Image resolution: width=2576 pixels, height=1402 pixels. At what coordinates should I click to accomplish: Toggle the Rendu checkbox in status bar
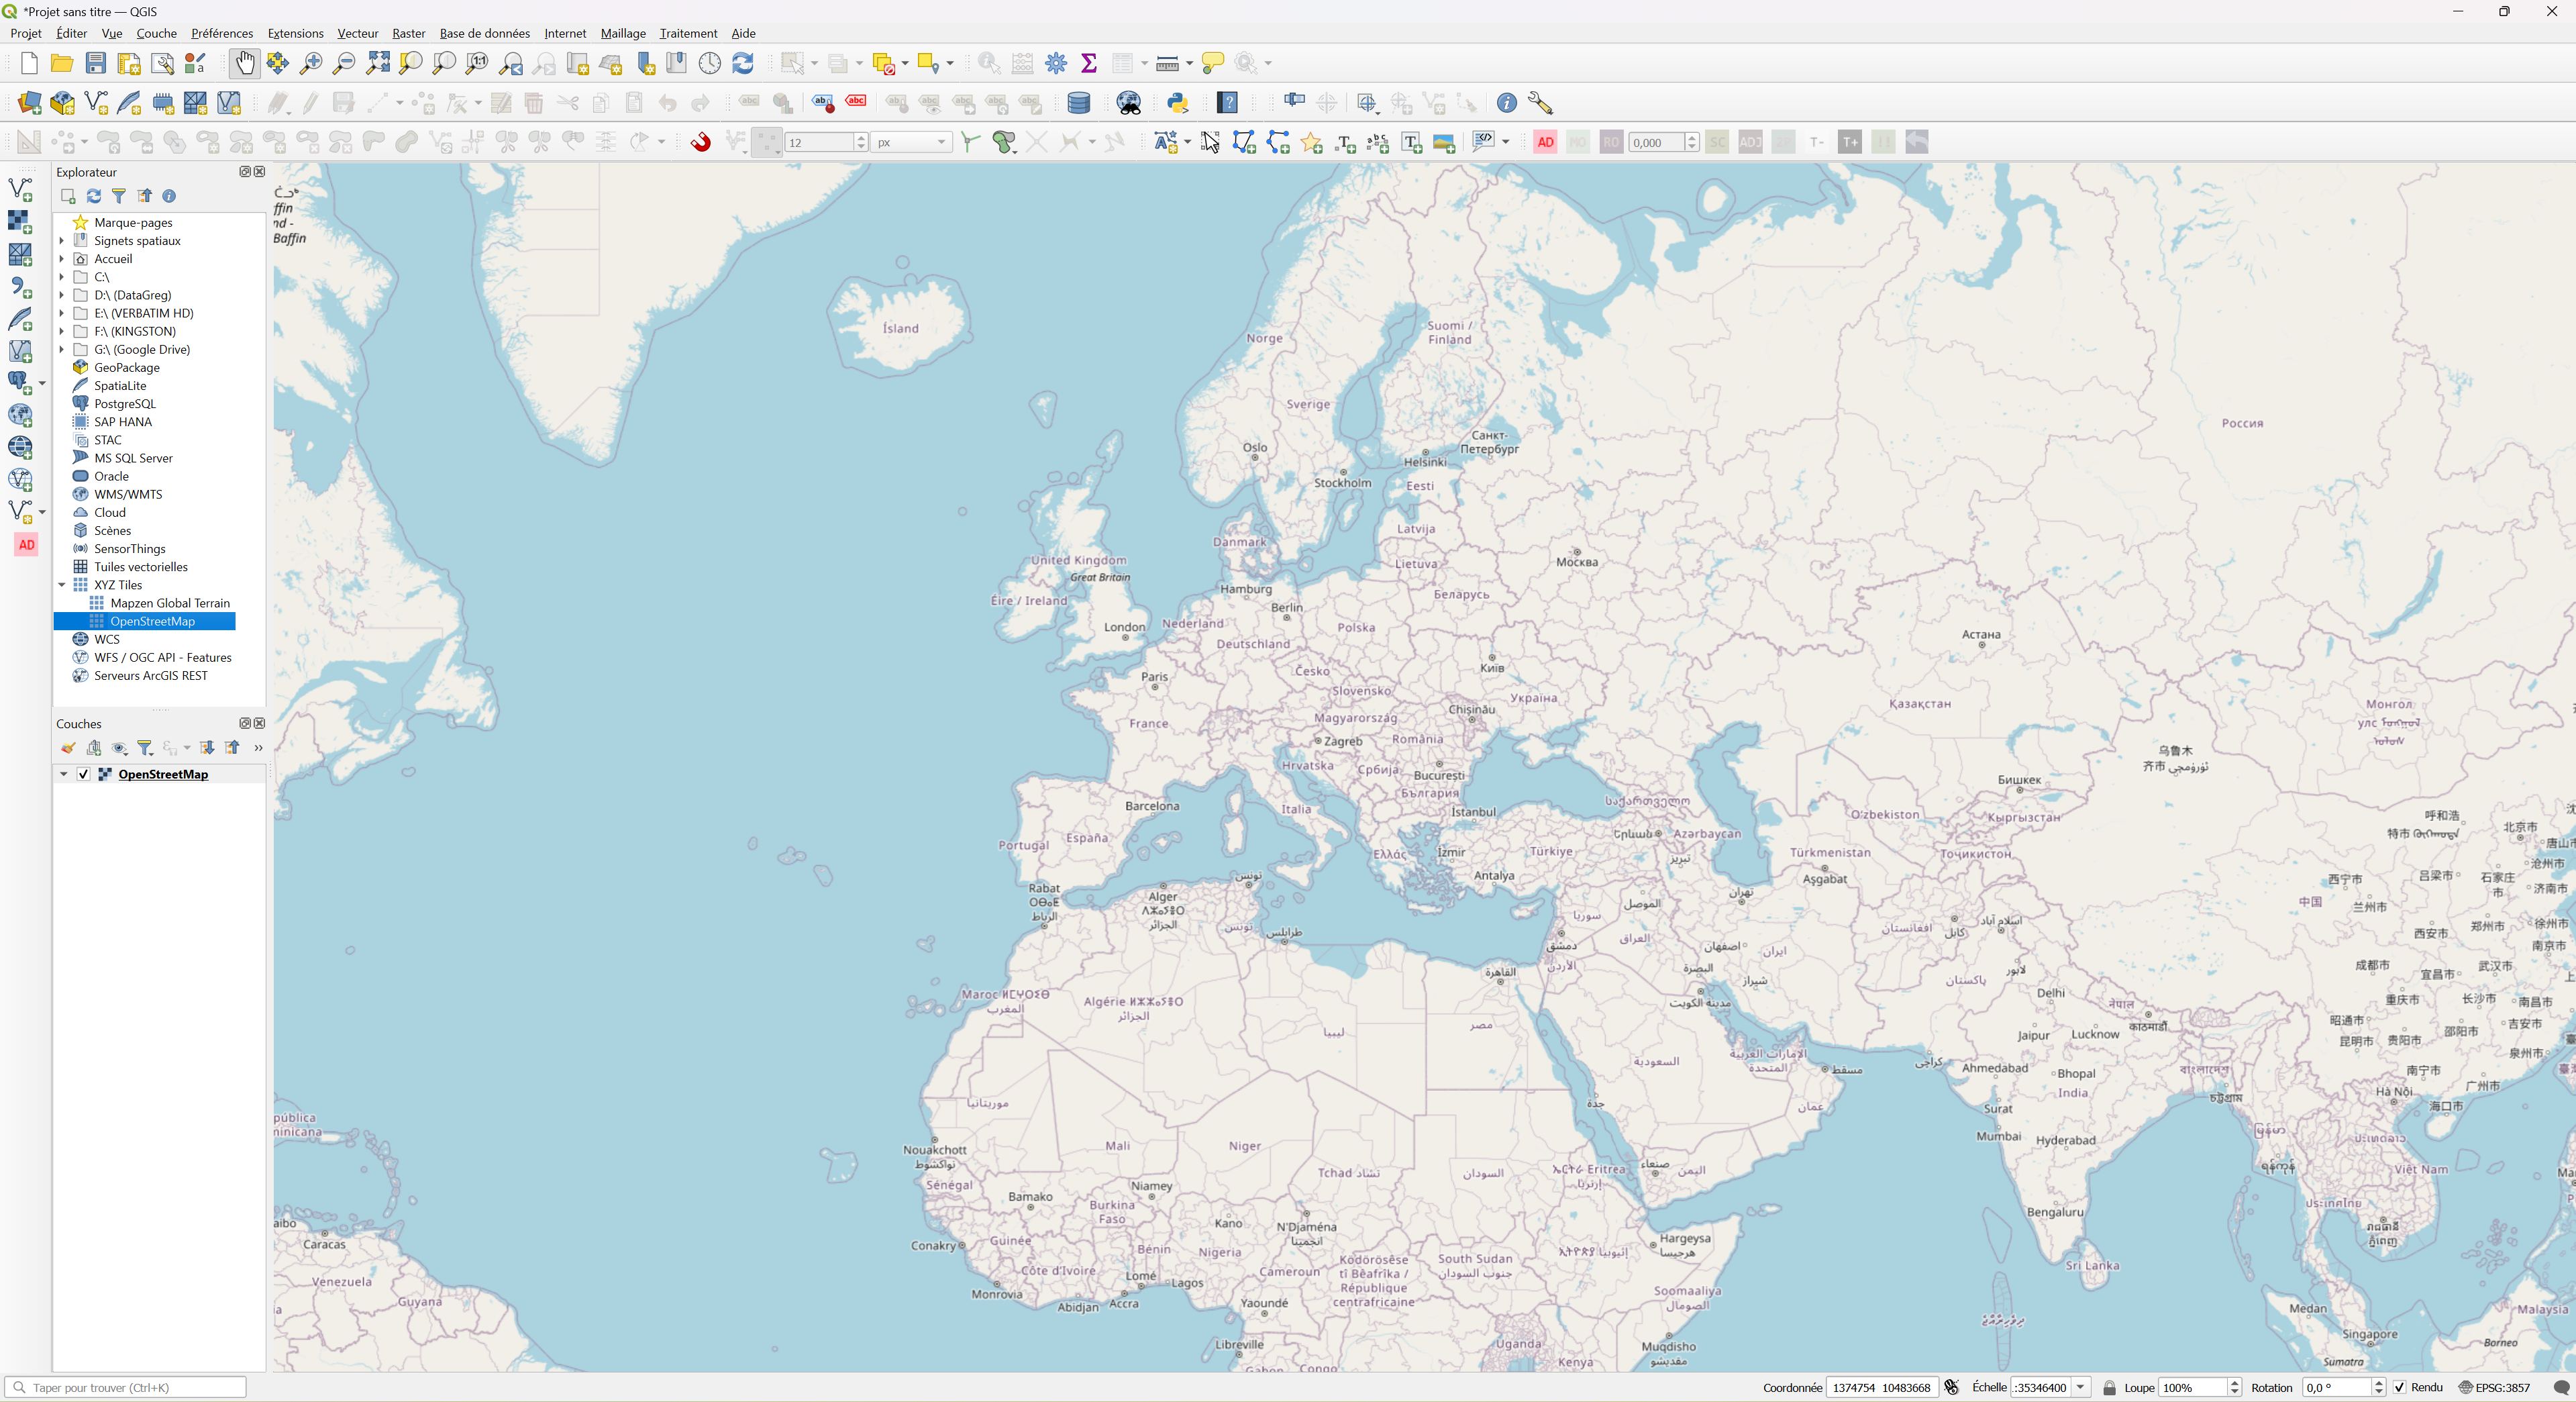[x=2399, y=1387]
